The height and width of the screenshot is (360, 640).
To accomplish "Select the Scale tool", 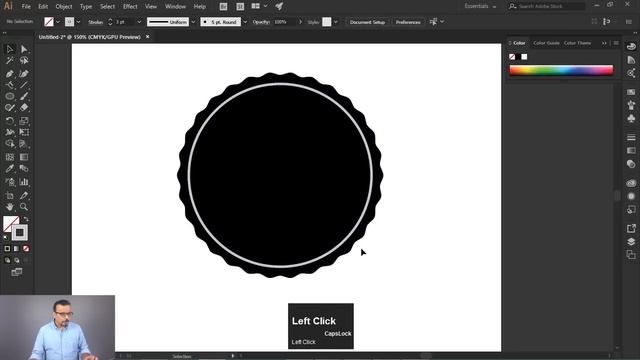I will (24, 121).
